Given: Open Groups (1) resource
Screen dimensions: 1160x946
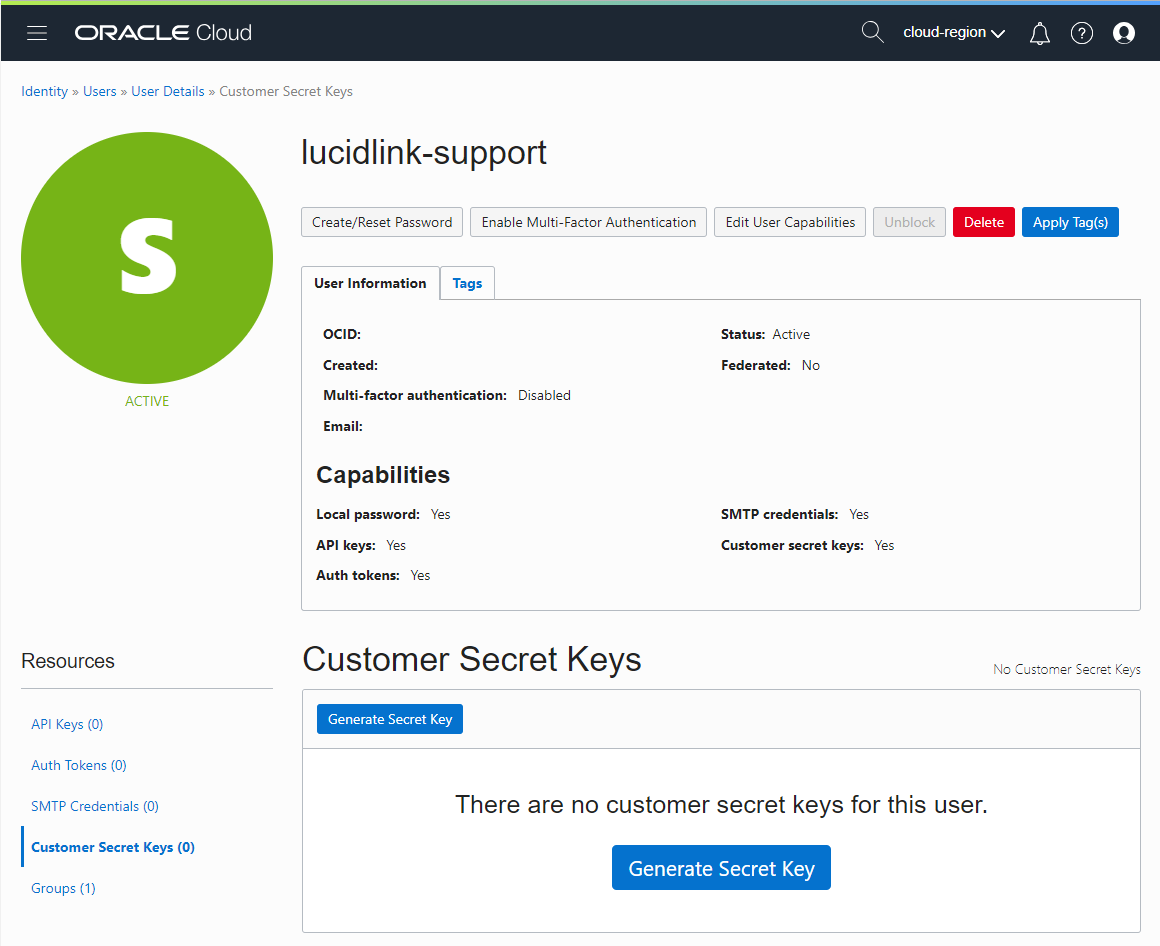Looking at the screenshot, I should (64, 888).
